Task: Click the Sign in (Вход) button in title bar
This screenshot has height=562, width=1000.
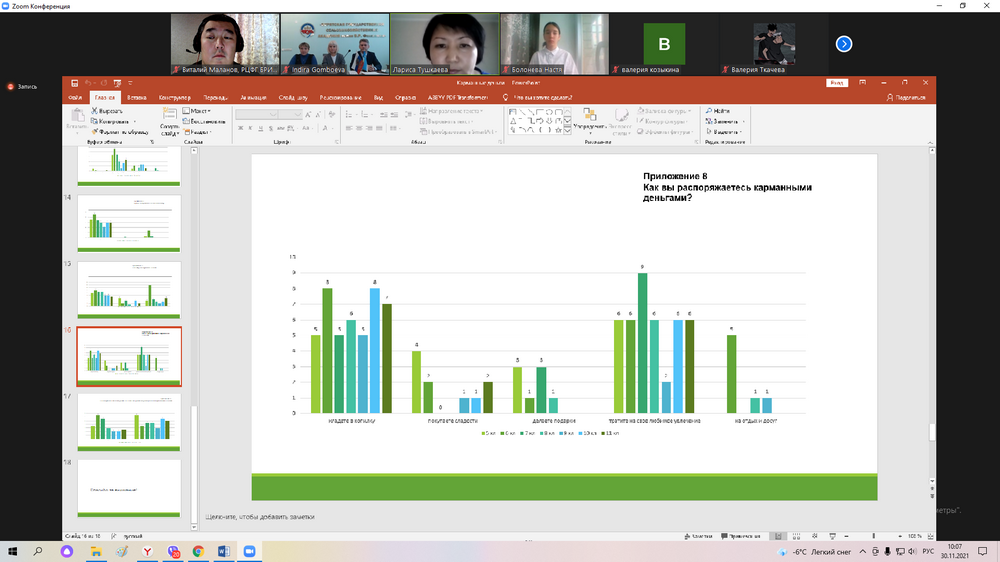Action: click(x=837, y=83)
